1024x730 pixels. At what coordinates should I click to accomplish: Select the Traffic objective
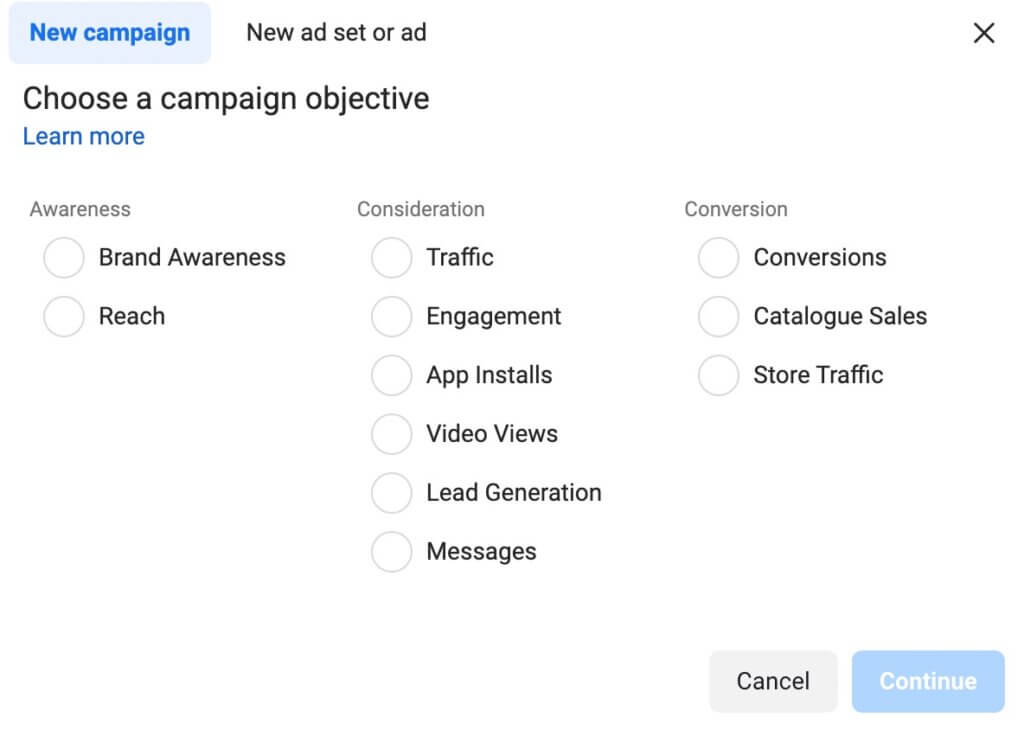pos(391,257)
